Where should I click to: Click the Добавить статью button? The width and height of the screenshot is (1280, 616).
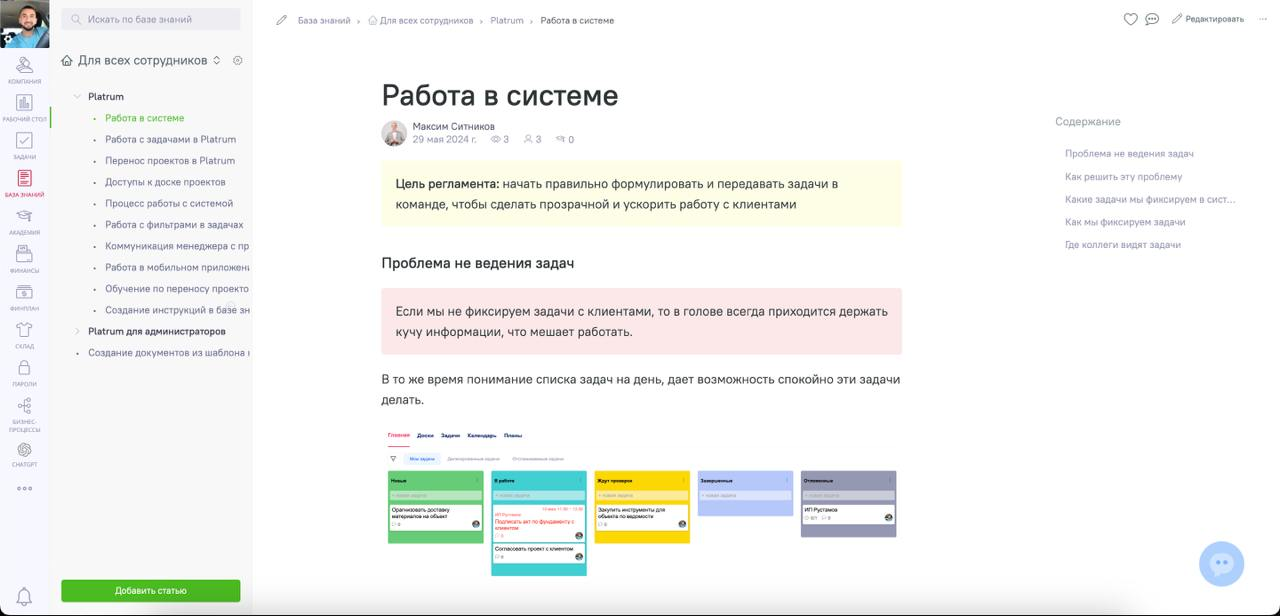pos(151,590)
